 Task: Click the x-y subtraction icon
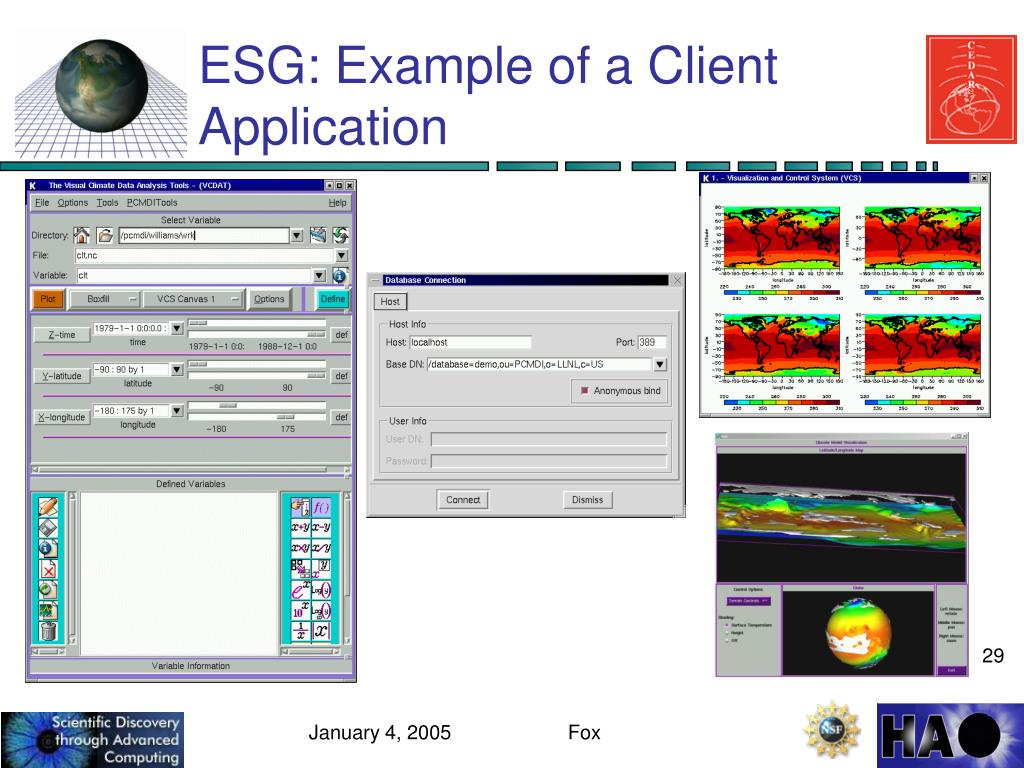coord(321,527)
